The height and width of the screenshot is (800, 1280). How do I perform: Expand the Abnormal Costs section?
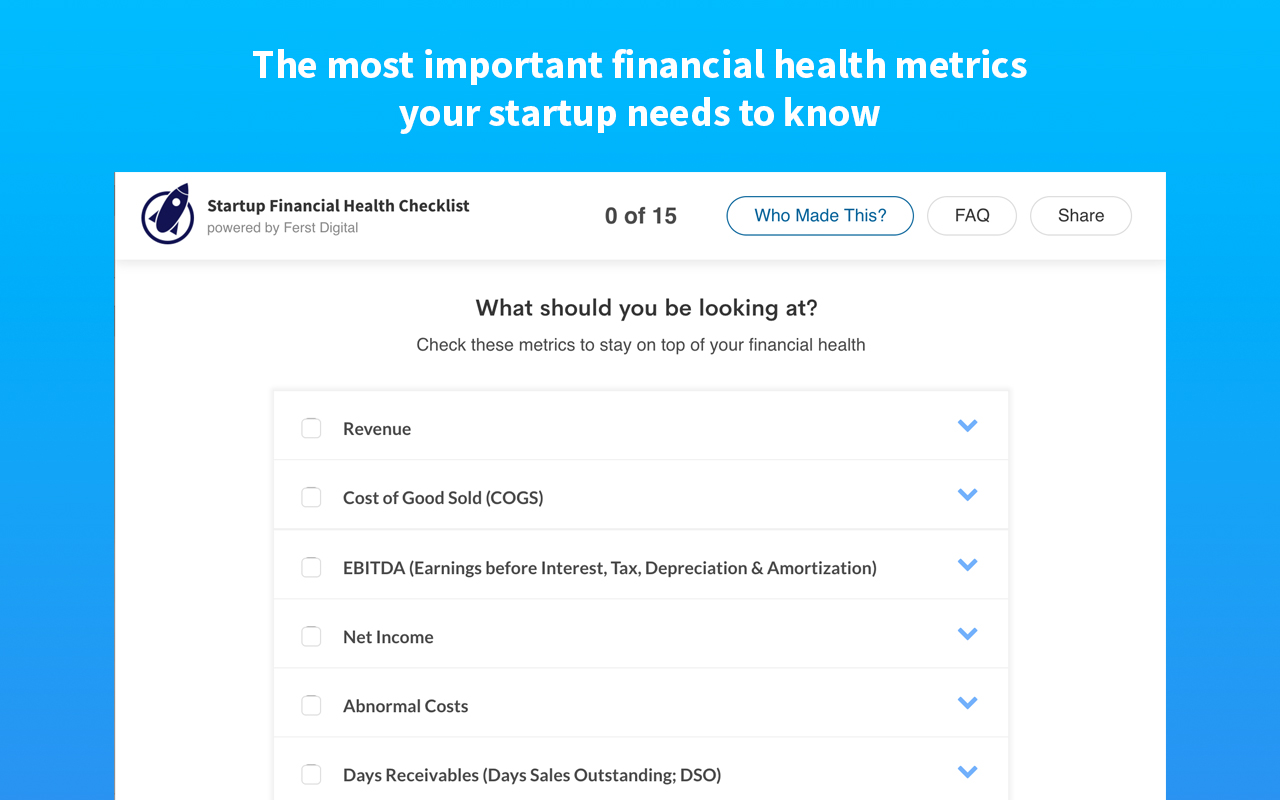pyautogui.click(x=967, y=702)
